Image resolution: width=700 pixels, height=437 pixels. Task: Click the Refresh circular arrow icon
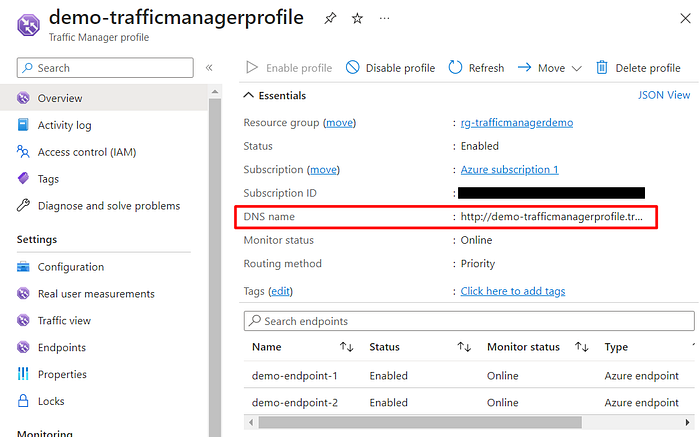click(455, 67)
